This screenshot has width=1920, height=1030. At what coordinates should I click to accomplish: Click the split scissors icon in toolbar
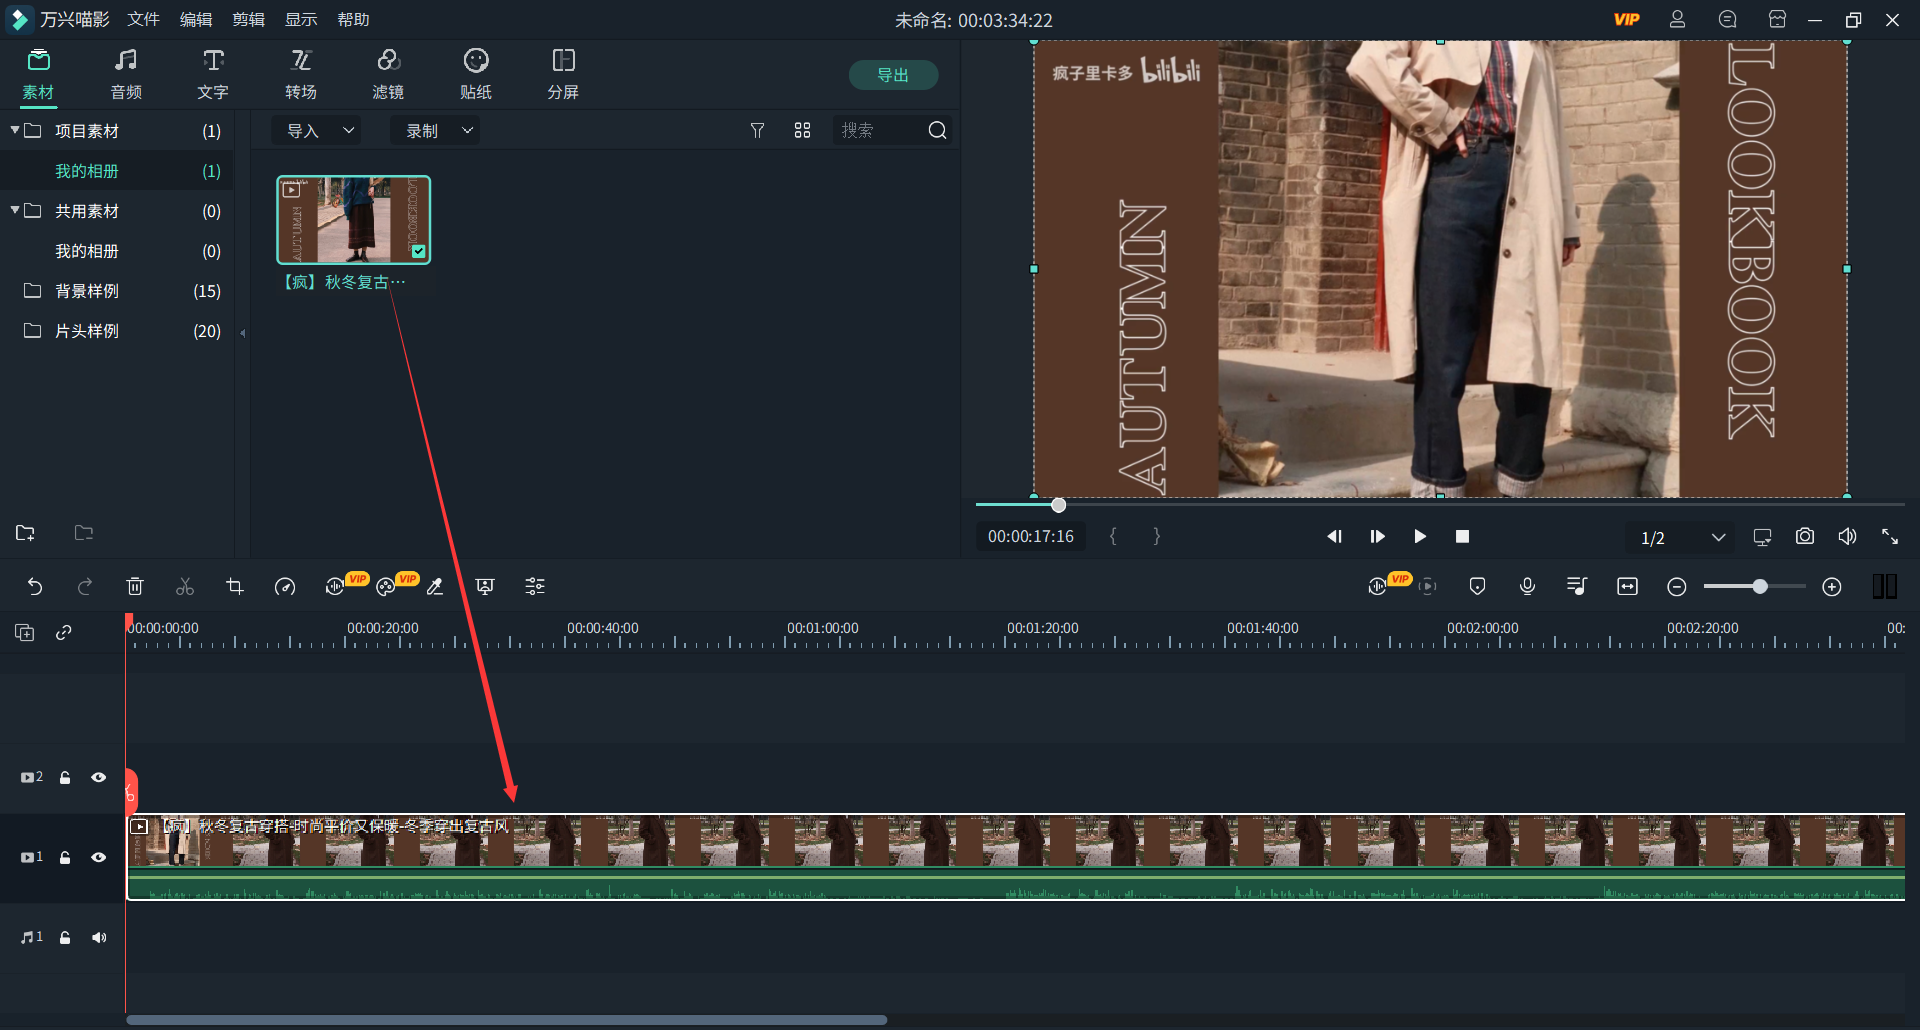click(x=185, y=587)
